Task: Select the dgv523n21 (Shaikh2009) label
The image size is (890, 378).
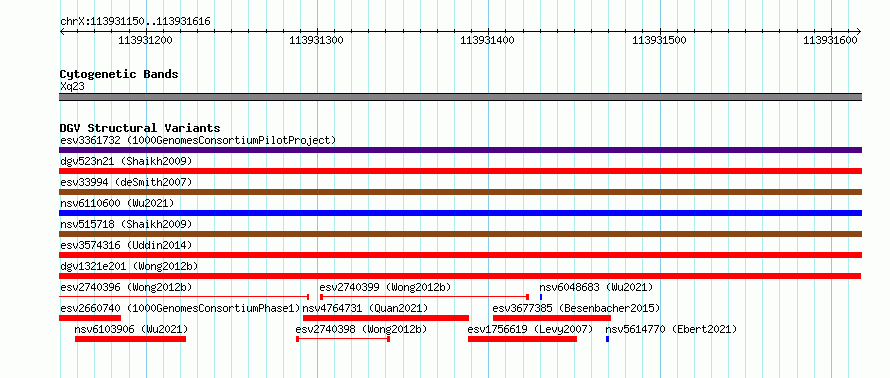Action: tap(126, 161)
